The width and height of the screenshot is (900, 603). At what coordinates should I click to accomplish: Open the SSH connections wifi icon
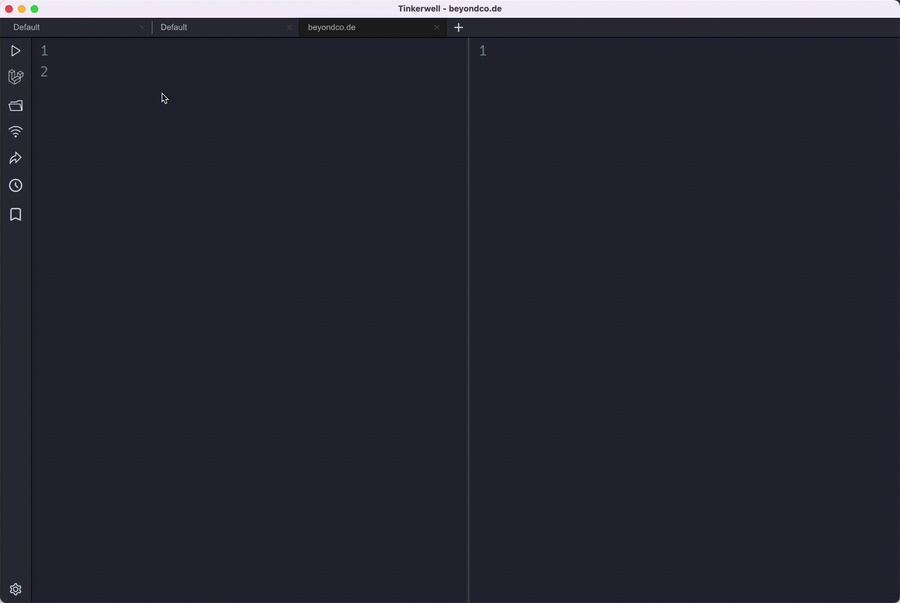[x=16, y=131]
